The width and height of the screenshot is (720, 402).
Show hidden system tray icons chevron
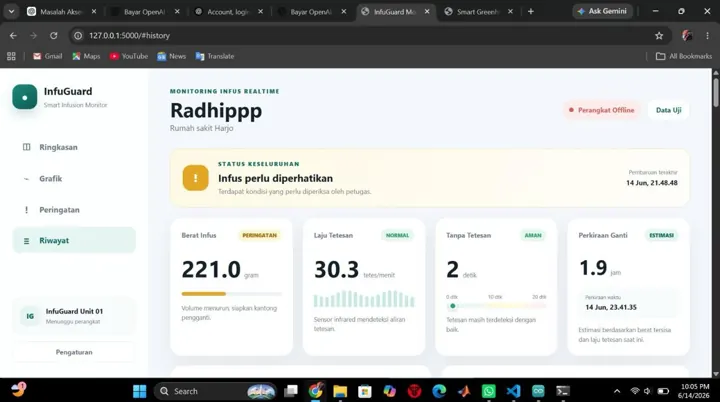617,391
